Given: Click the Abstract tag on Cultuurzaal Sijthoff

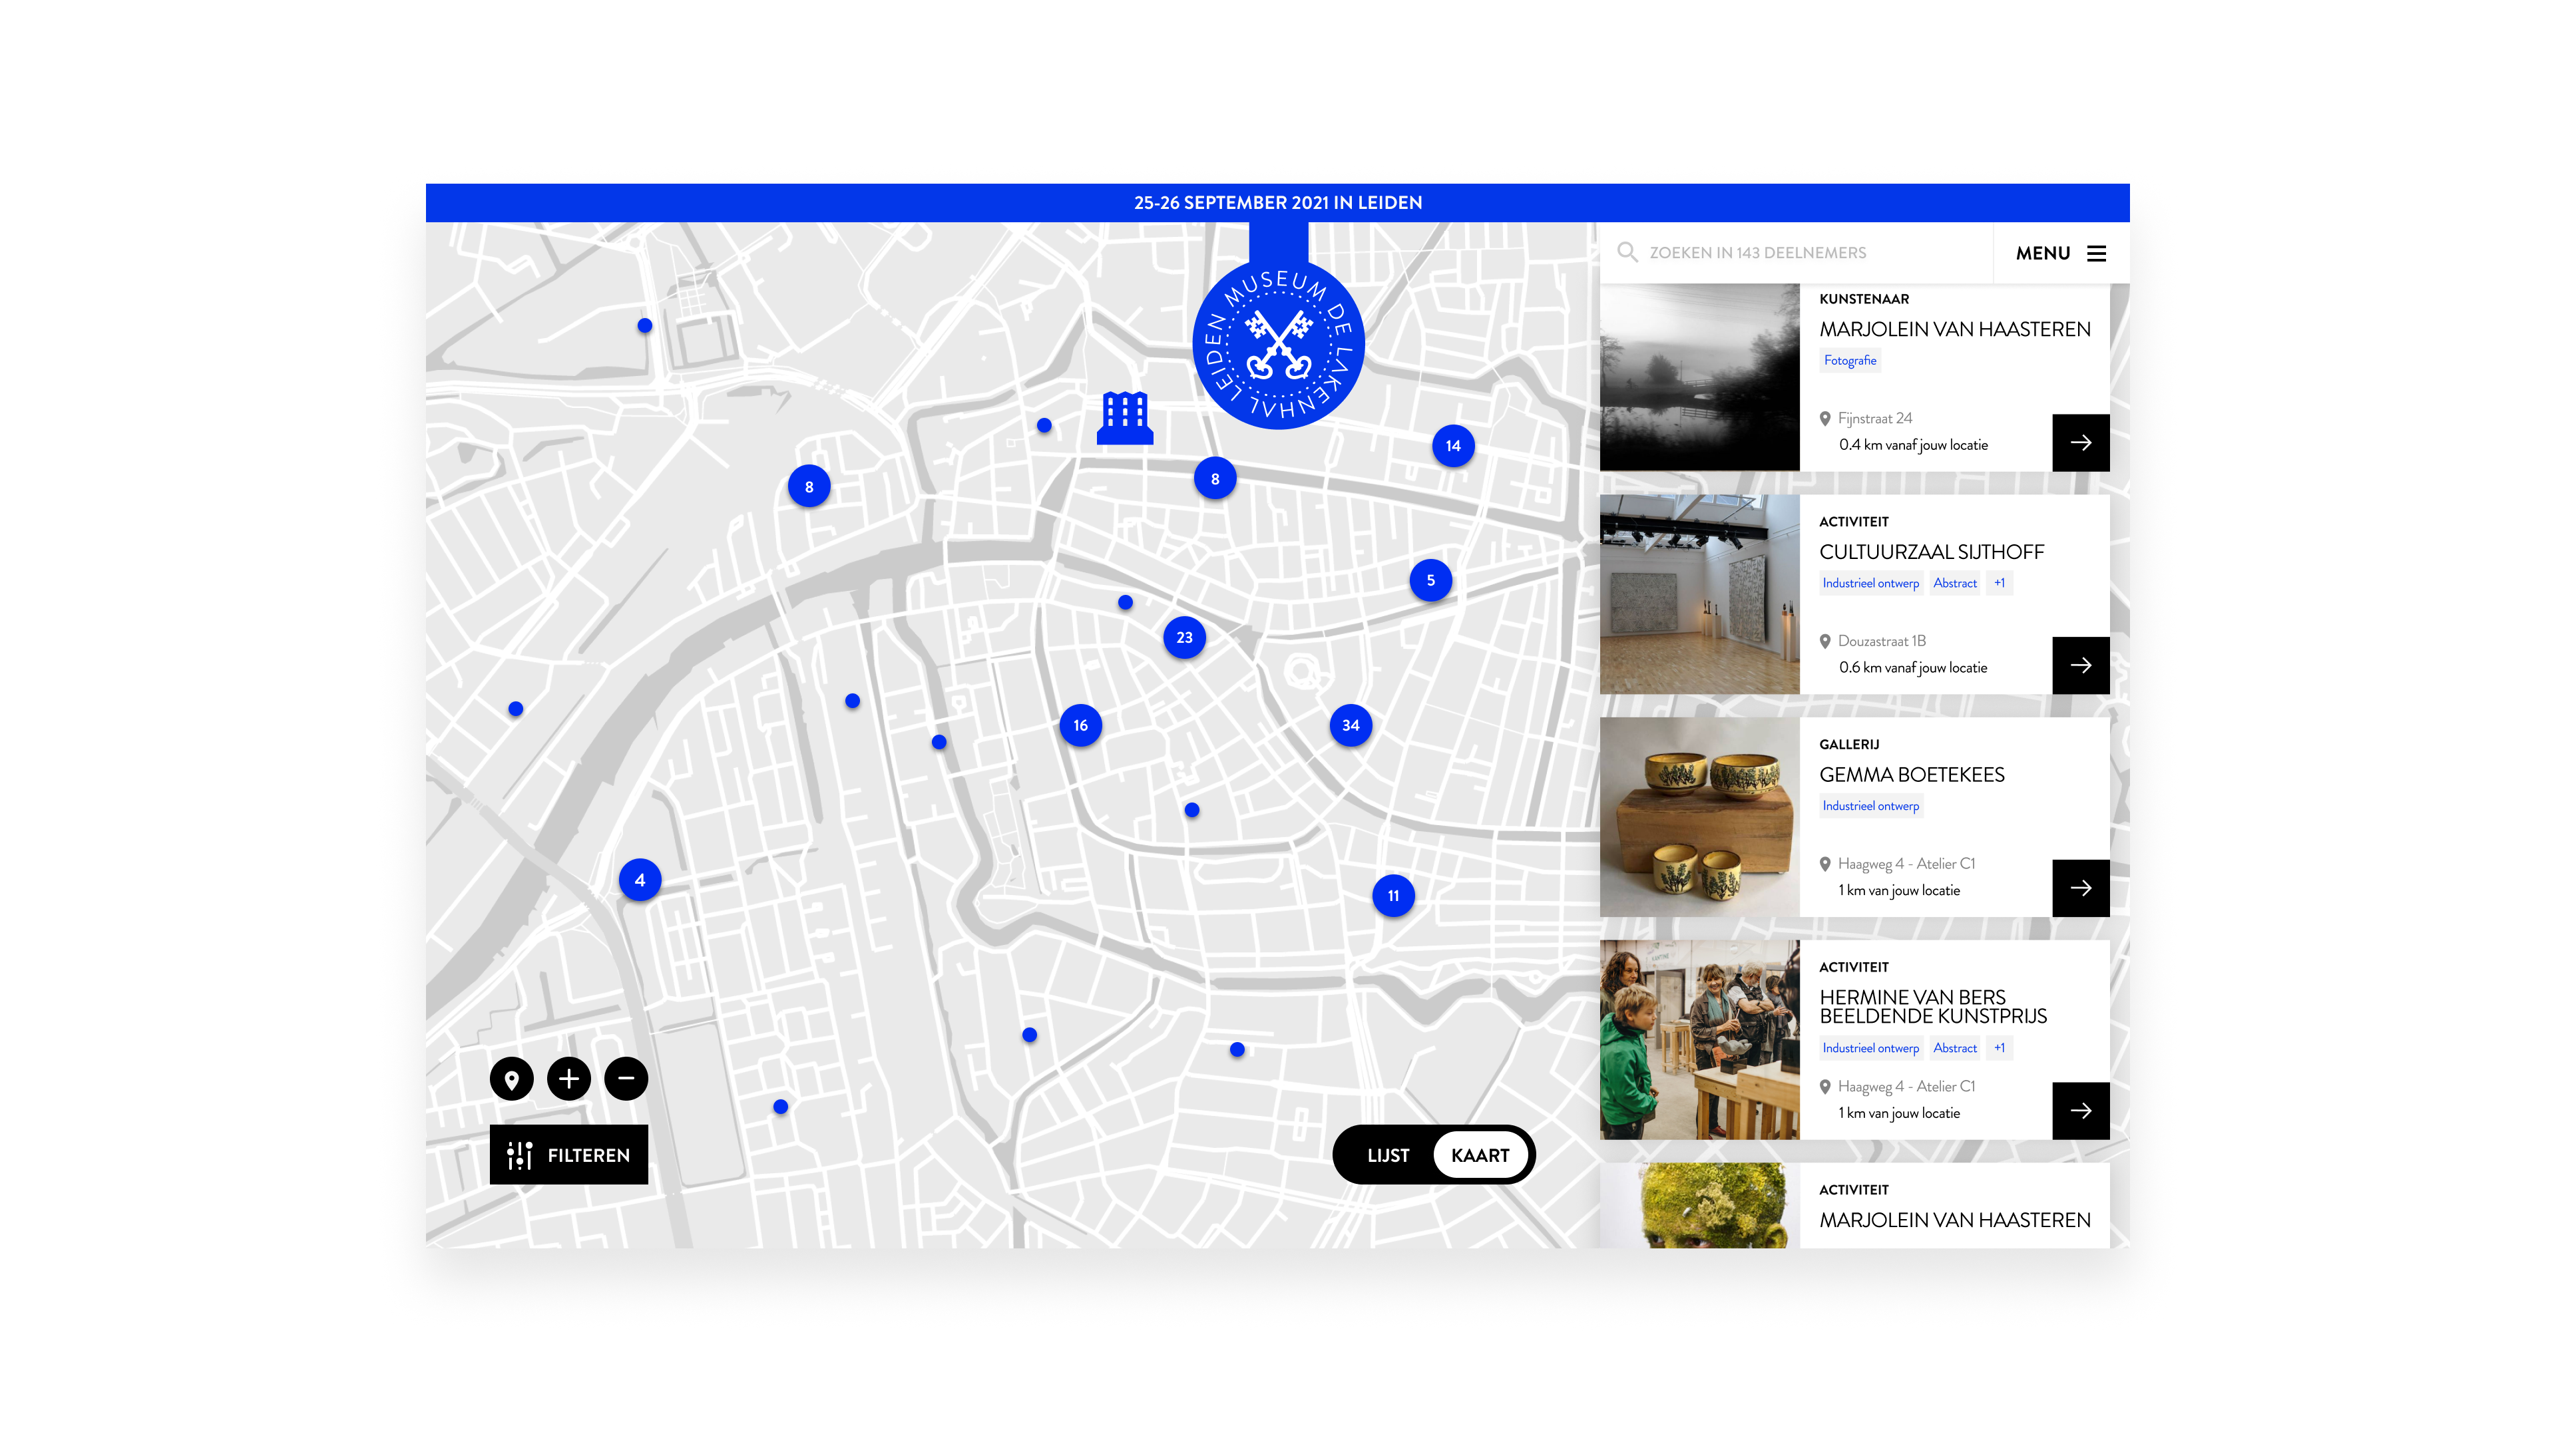Looking at the screenshot, I should (1954, 583).
